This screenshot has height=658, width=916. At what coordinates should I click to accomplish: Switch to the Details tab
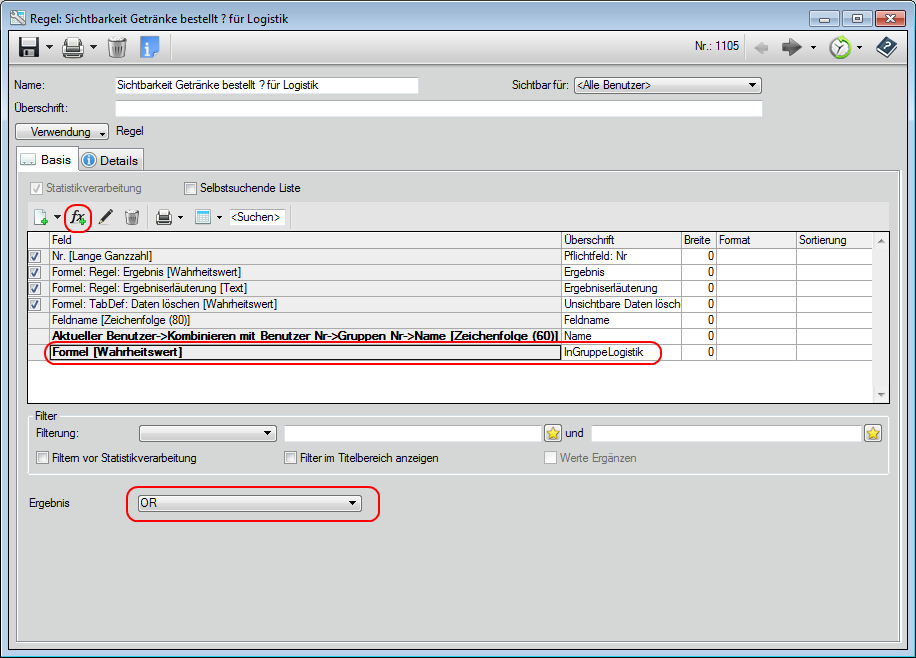point(111,160)
